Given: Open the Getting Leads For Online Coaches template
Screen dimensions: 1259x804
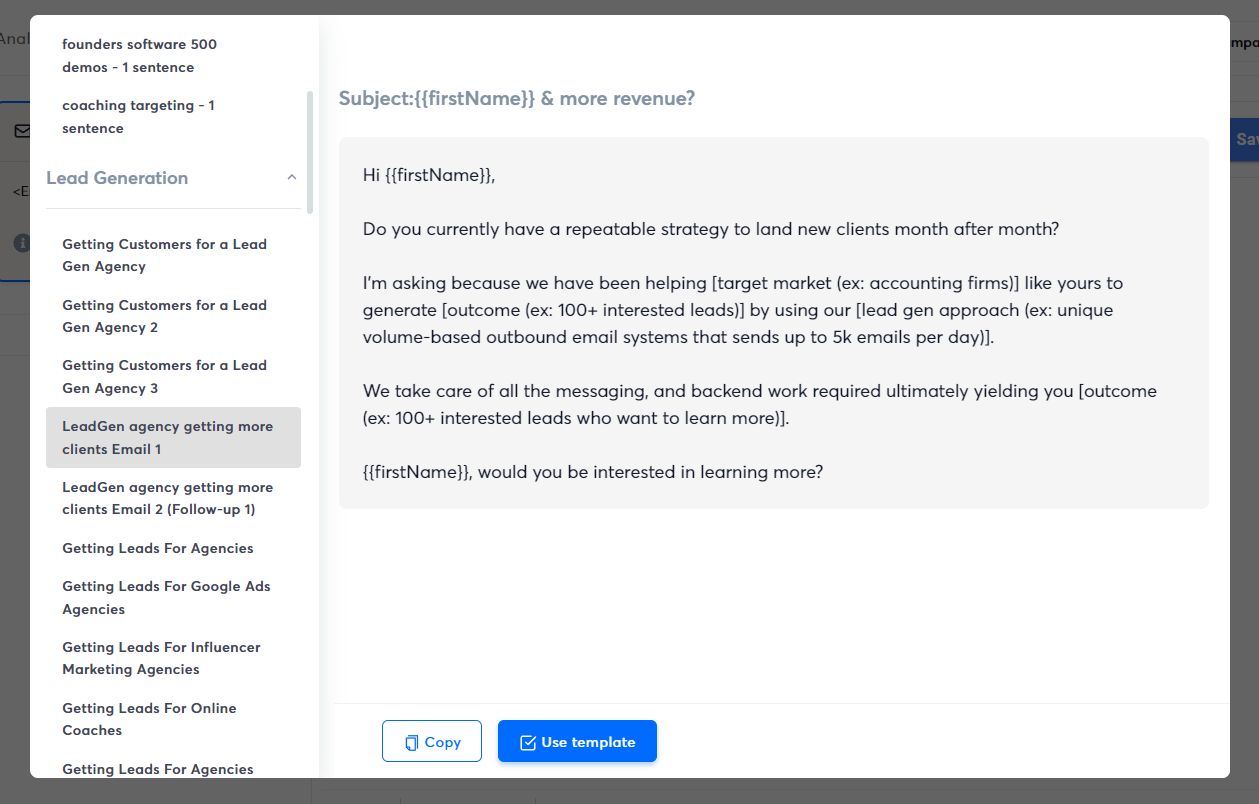Looking at the screenshot, I should (x=149, y=719).
